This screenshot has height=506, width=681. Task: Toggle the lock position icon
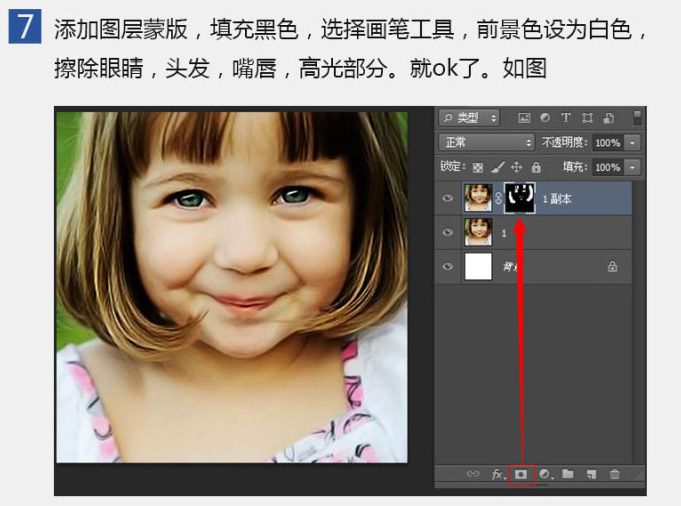tap(516, 167)
